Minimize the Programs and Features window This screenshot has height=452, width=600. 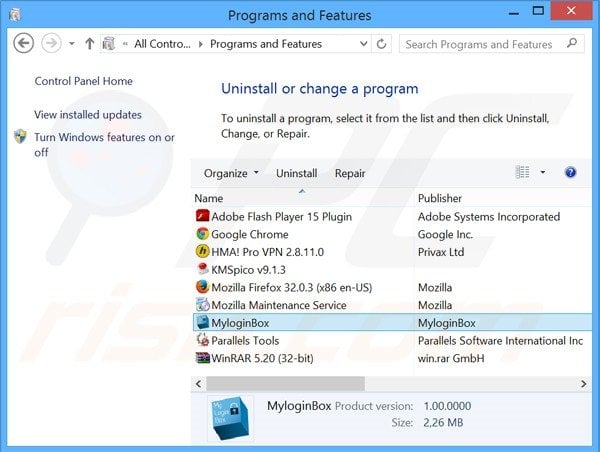tap(514, 13)
